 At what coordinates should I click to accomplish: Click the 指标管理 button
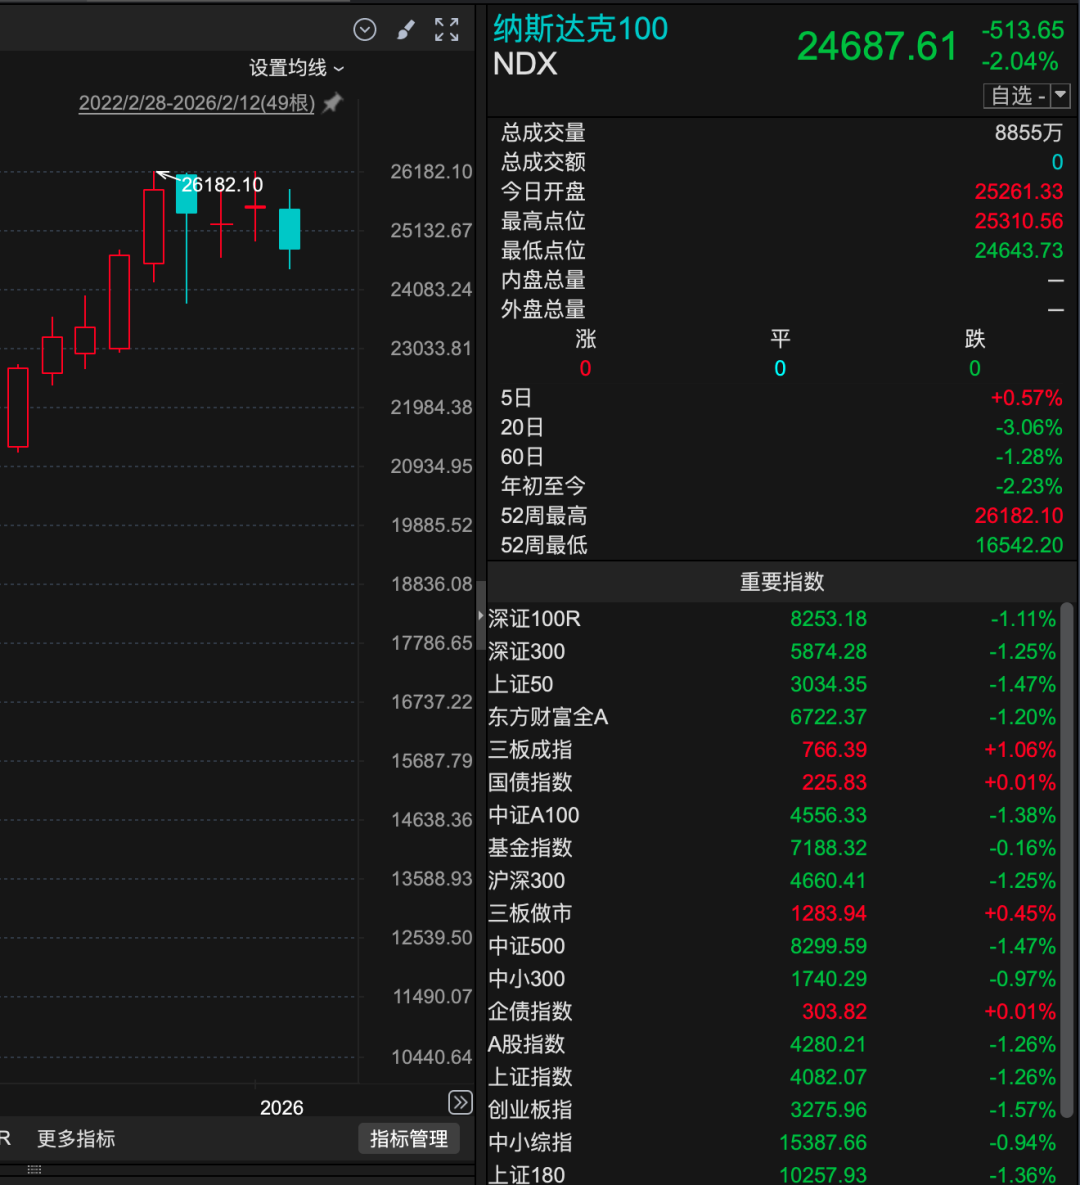(409, 1139)
